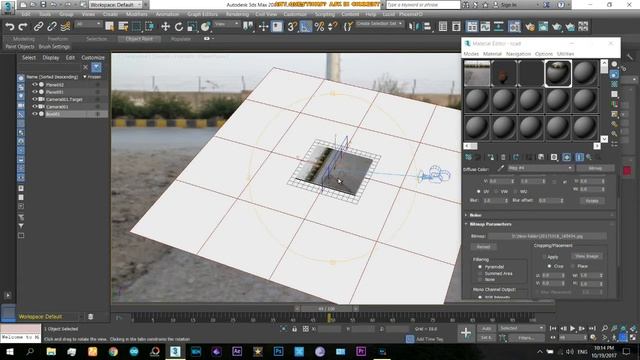Toggle the Percent Snap tool
Screen dimensions: 640x360
click(x=319, y=27)
